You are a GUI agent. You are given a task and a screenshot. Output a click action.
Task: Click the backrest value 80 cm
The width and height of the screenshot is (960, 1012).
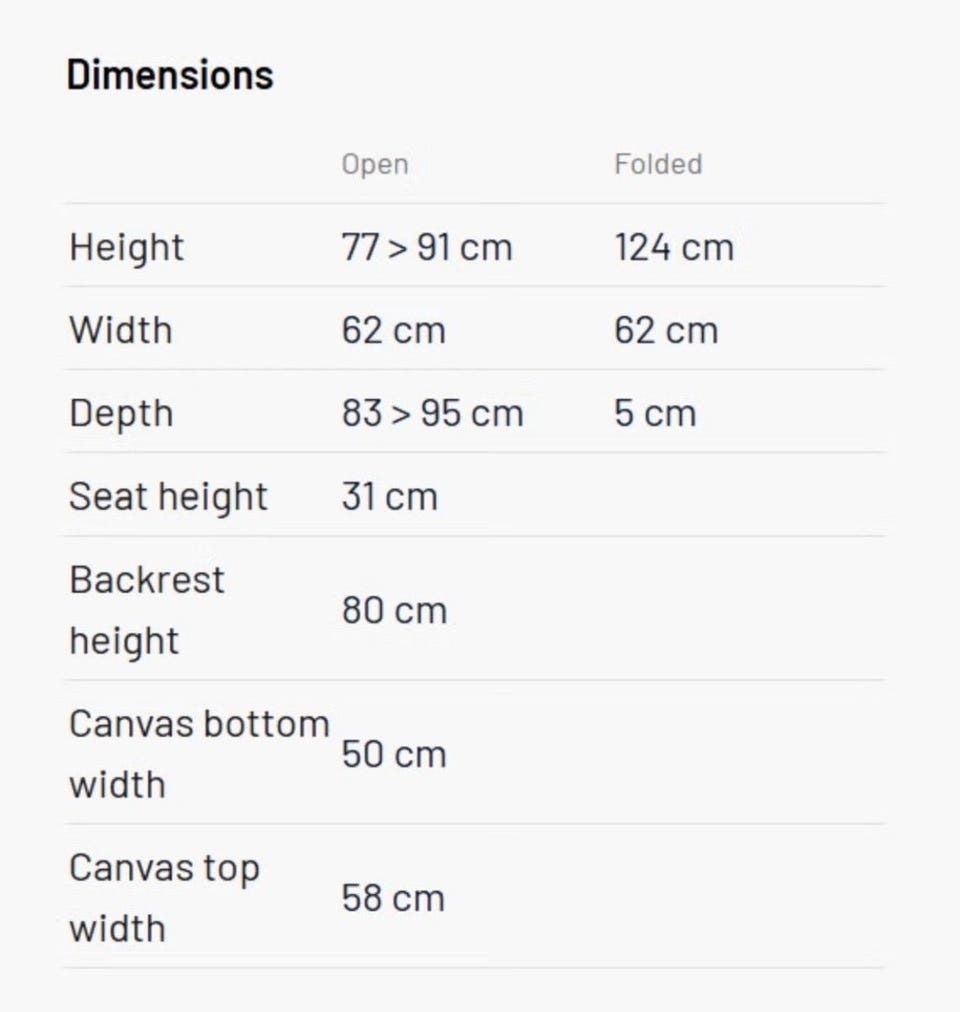coord(394,610)
